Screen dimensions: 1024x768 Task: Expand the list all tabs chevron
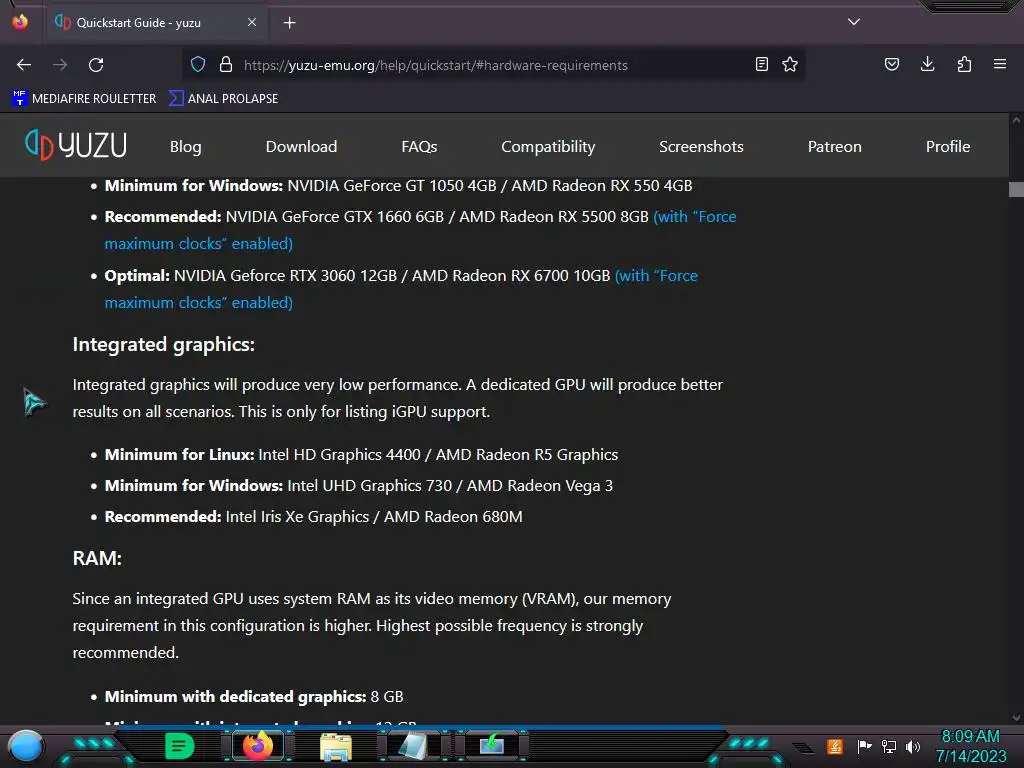tap(854, 22)
